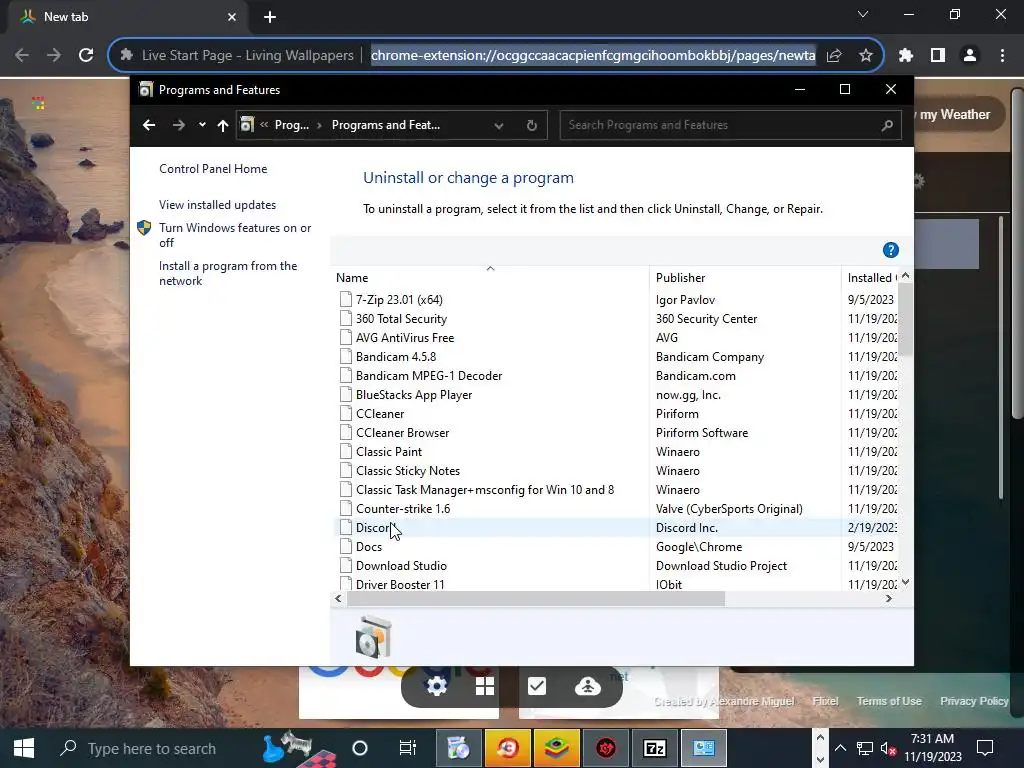Select the Bandicam 4.5.8 entry
This screenshot has height=768, width=1024.
click(x=396, y=357)
